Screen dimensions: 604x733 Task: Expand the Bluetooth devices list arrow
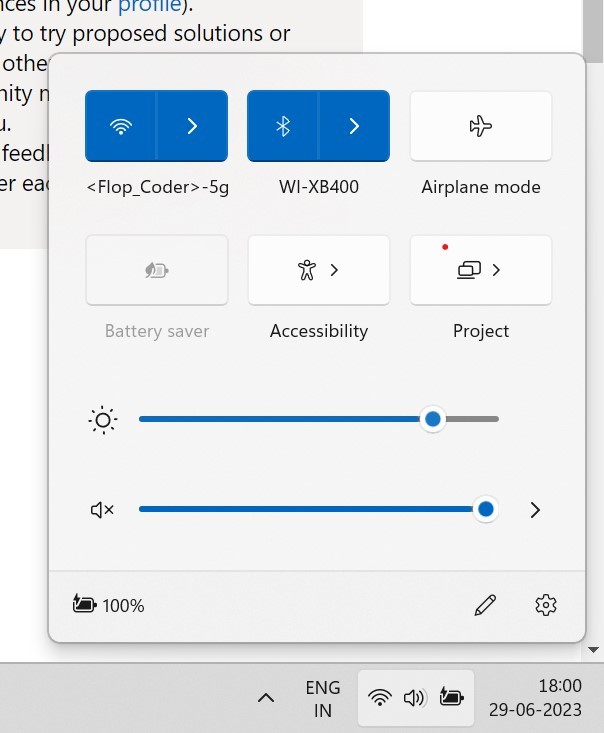point(354,126)
